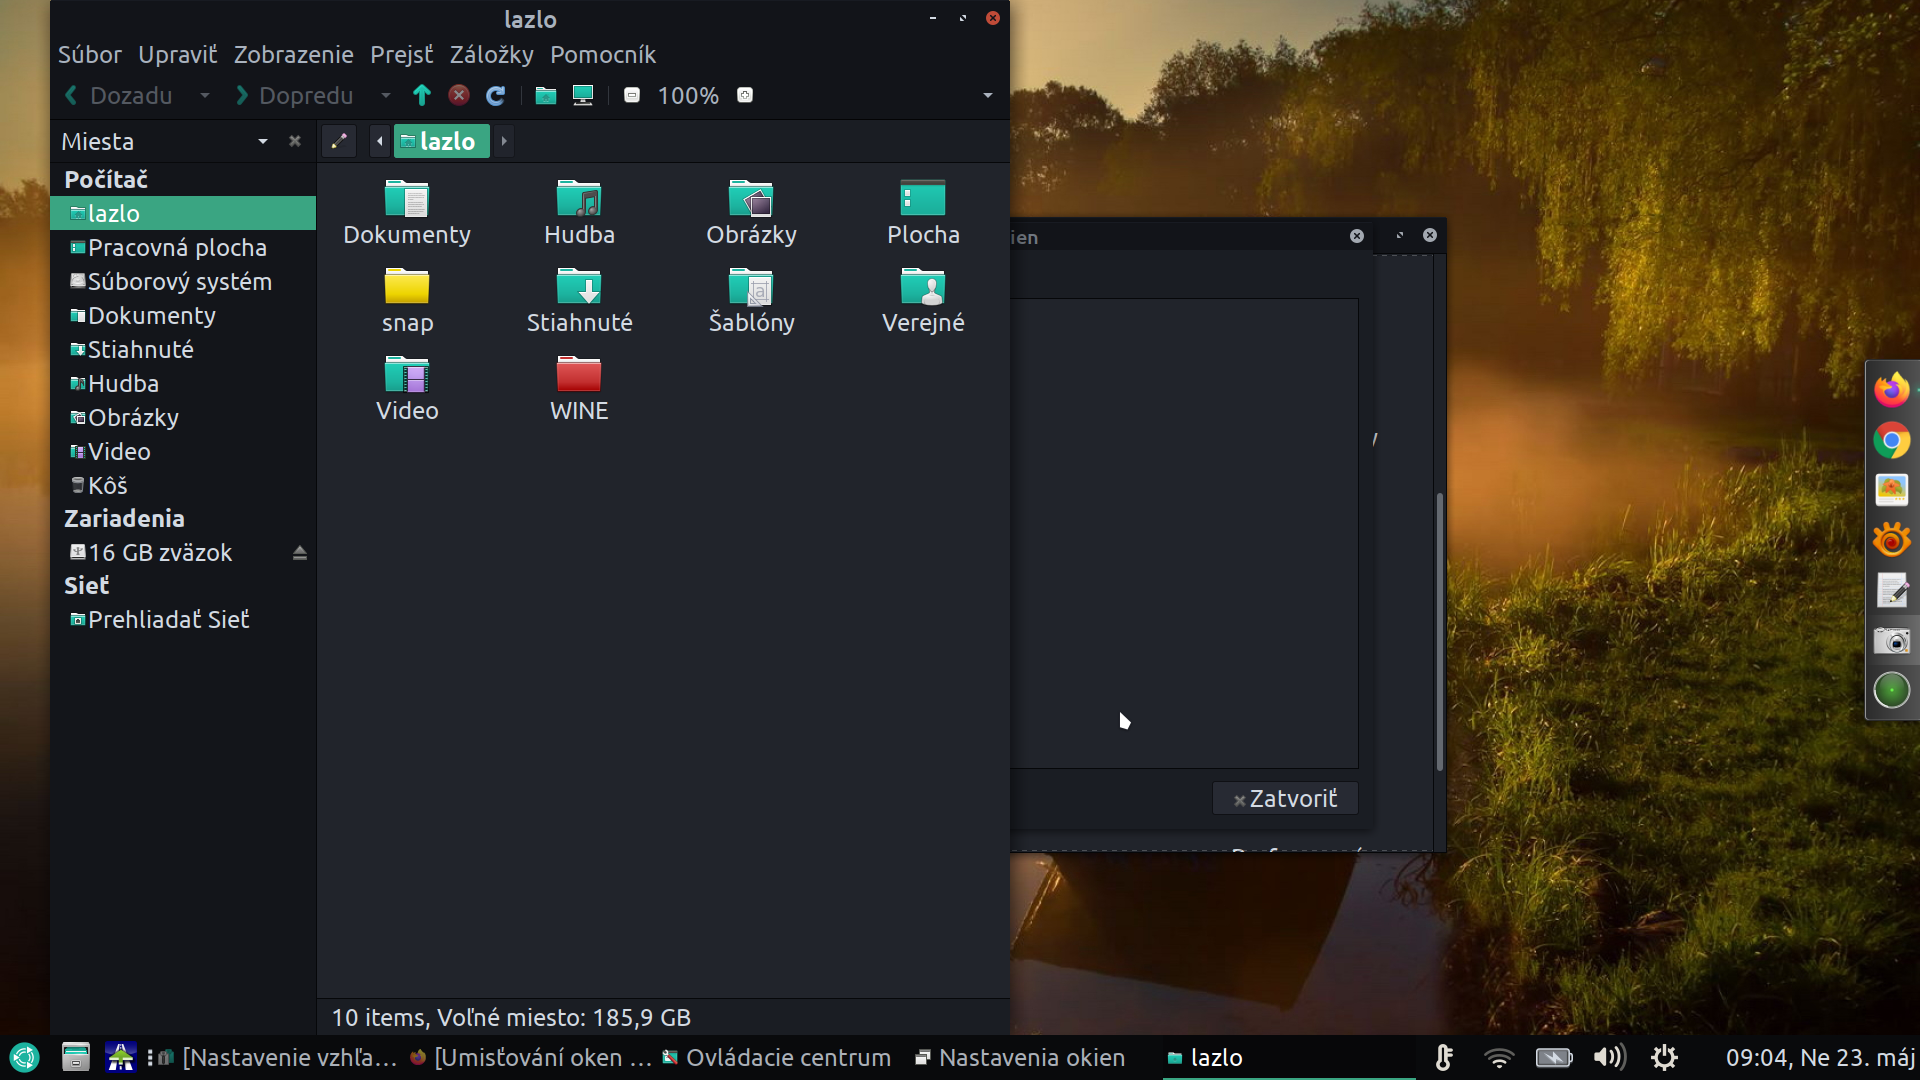Open the Dopredu history dropdown arrow
Image resolution: width=1920 pixels, height=1080 pixels.
tap(385, 95)
